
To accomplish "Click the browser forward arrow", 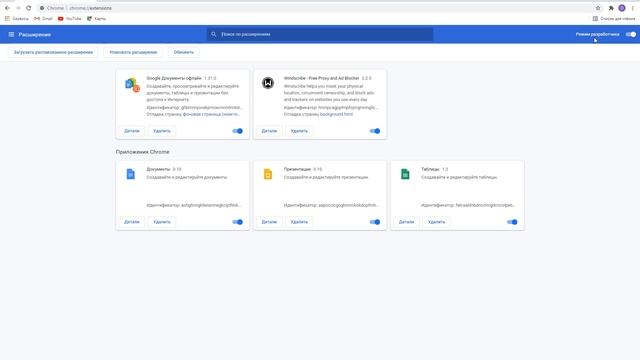I will coord(18,8).
